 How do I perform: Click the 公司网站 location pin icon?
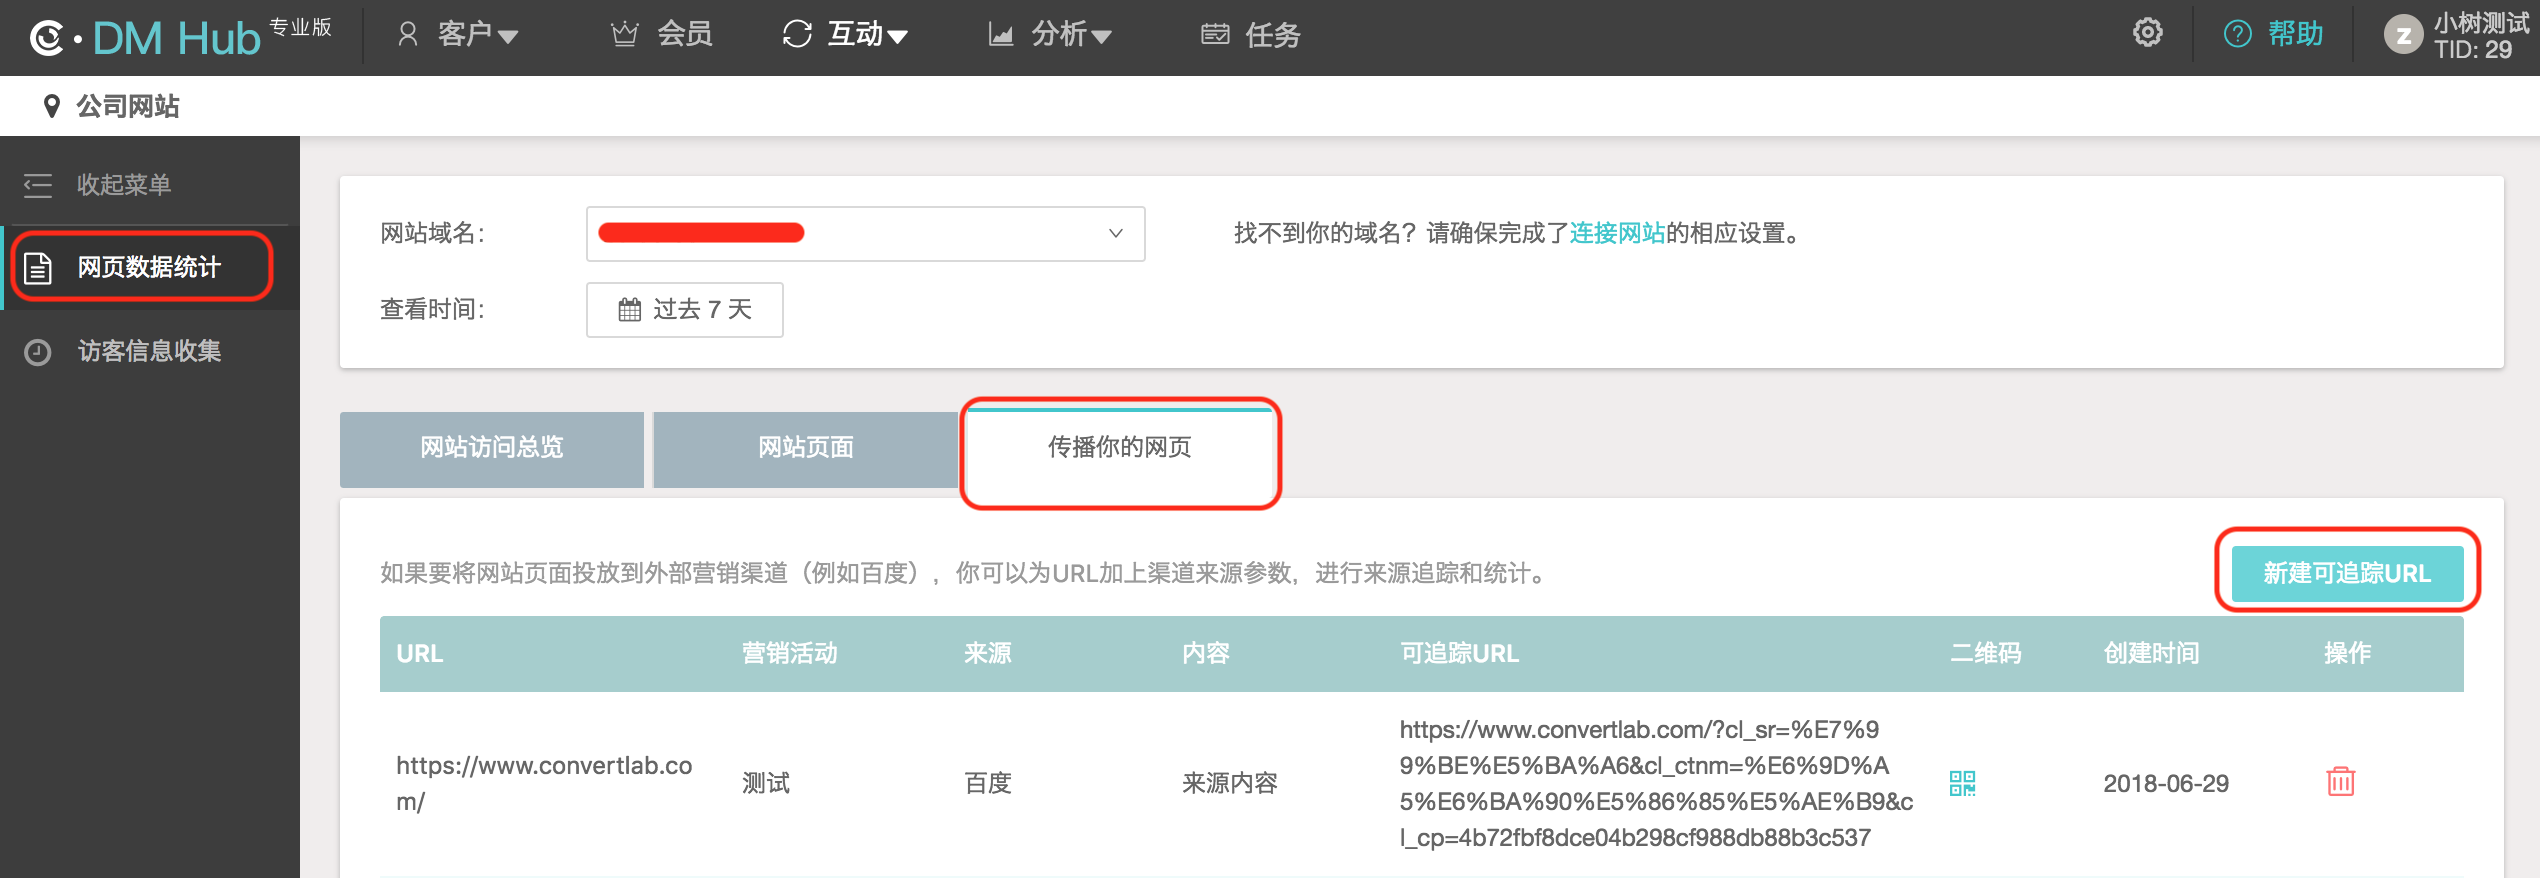pyautogui.click(x=52, y=106)
